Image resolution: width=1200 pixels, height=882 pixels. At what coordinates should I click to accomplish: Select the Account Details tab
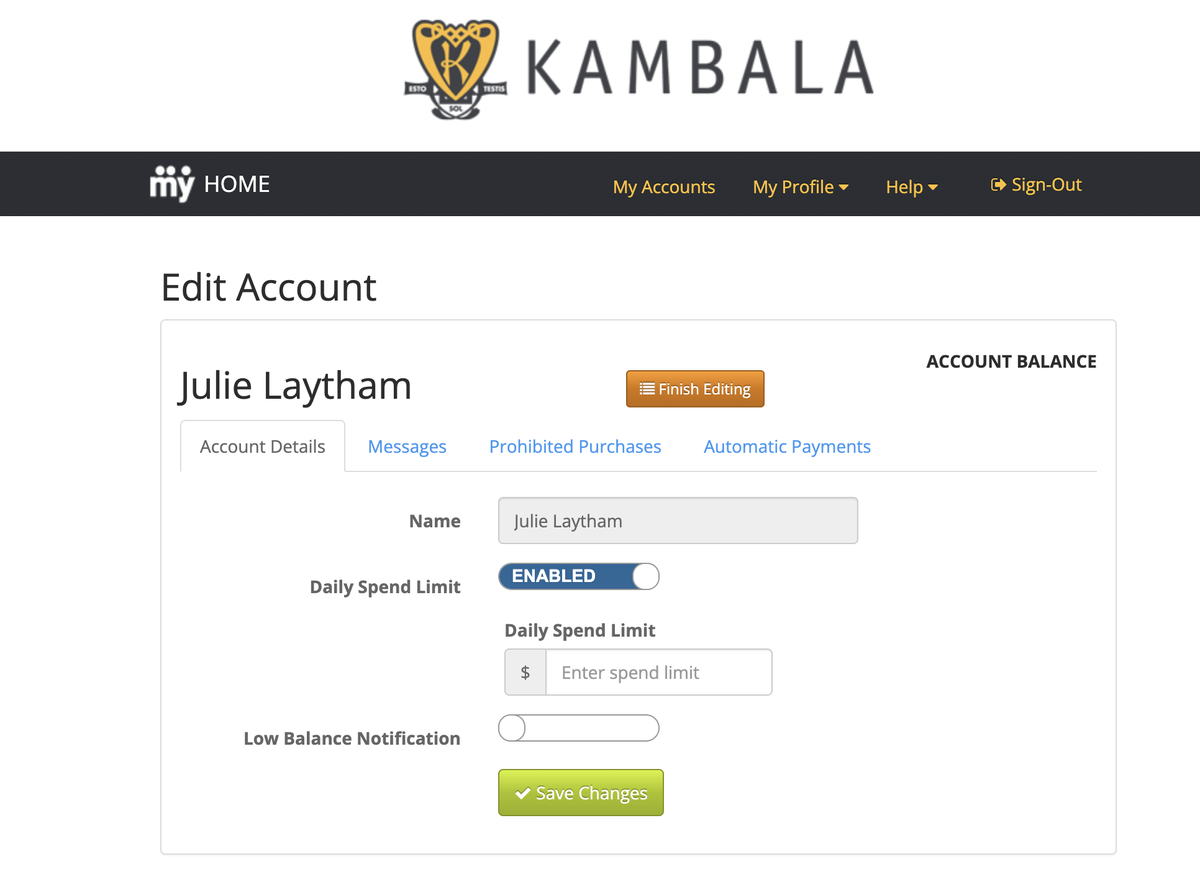coord(262,446)
